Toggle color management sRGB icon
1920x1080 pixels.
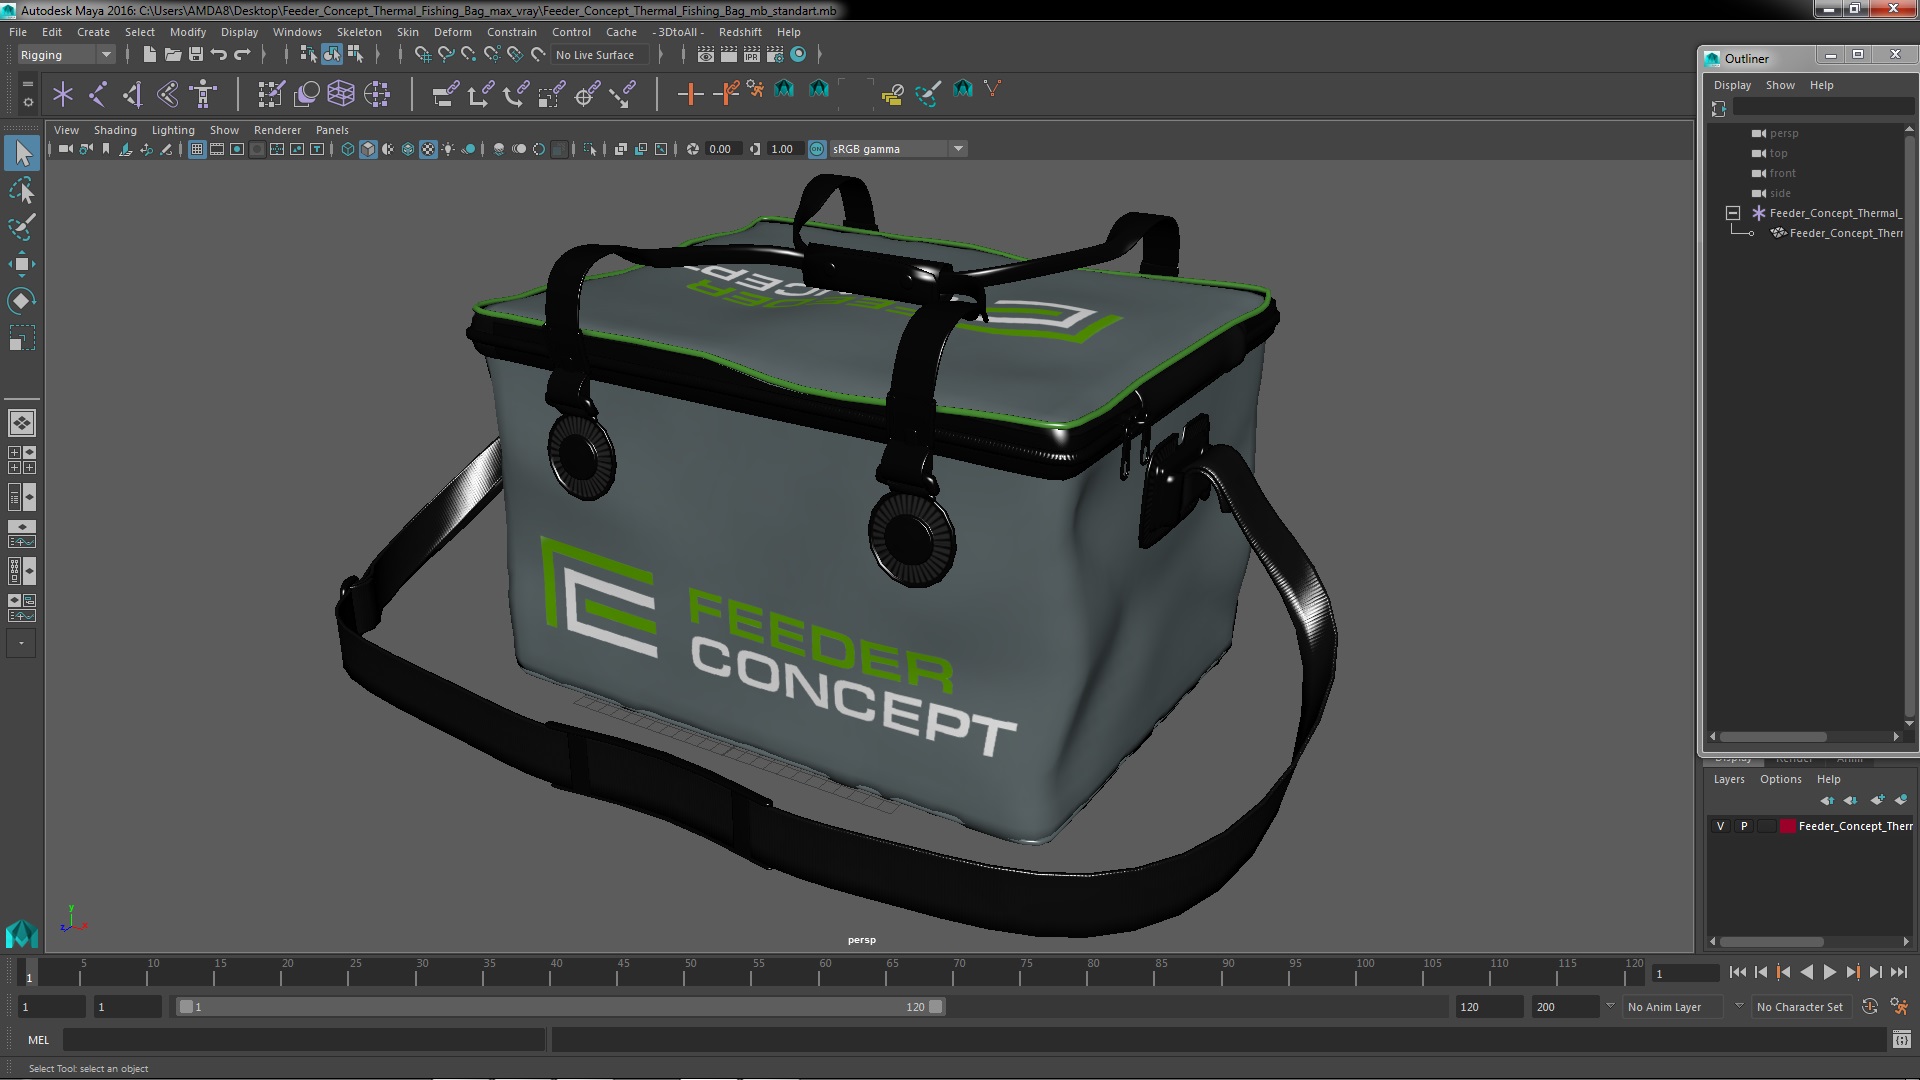point(817,149)
